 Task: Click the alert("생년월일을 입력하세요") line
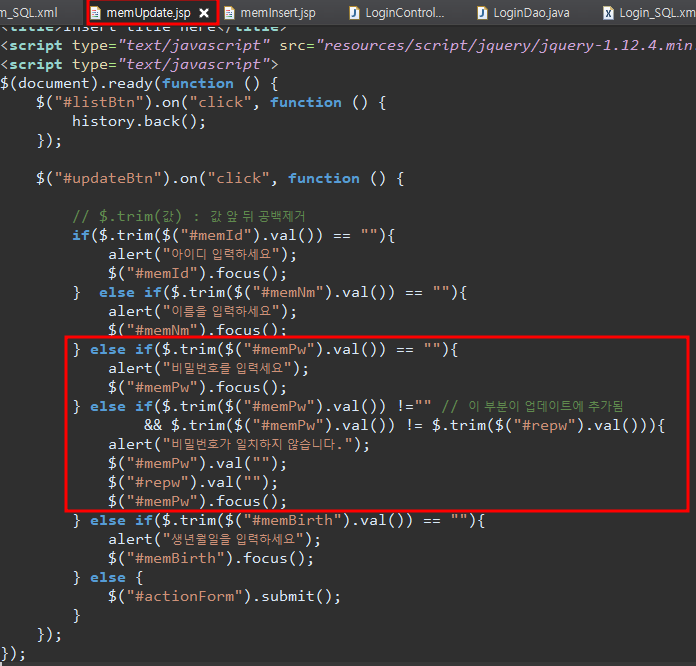214,539
